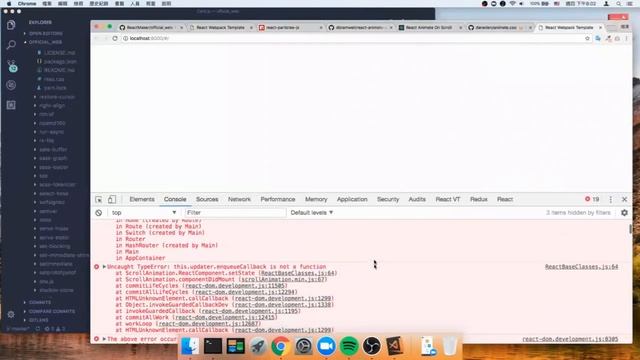Expand COMPARE COMMITS section in sidebar
Image resolution: width=640 pixels, height=360 pixels.
pos(49,311)
